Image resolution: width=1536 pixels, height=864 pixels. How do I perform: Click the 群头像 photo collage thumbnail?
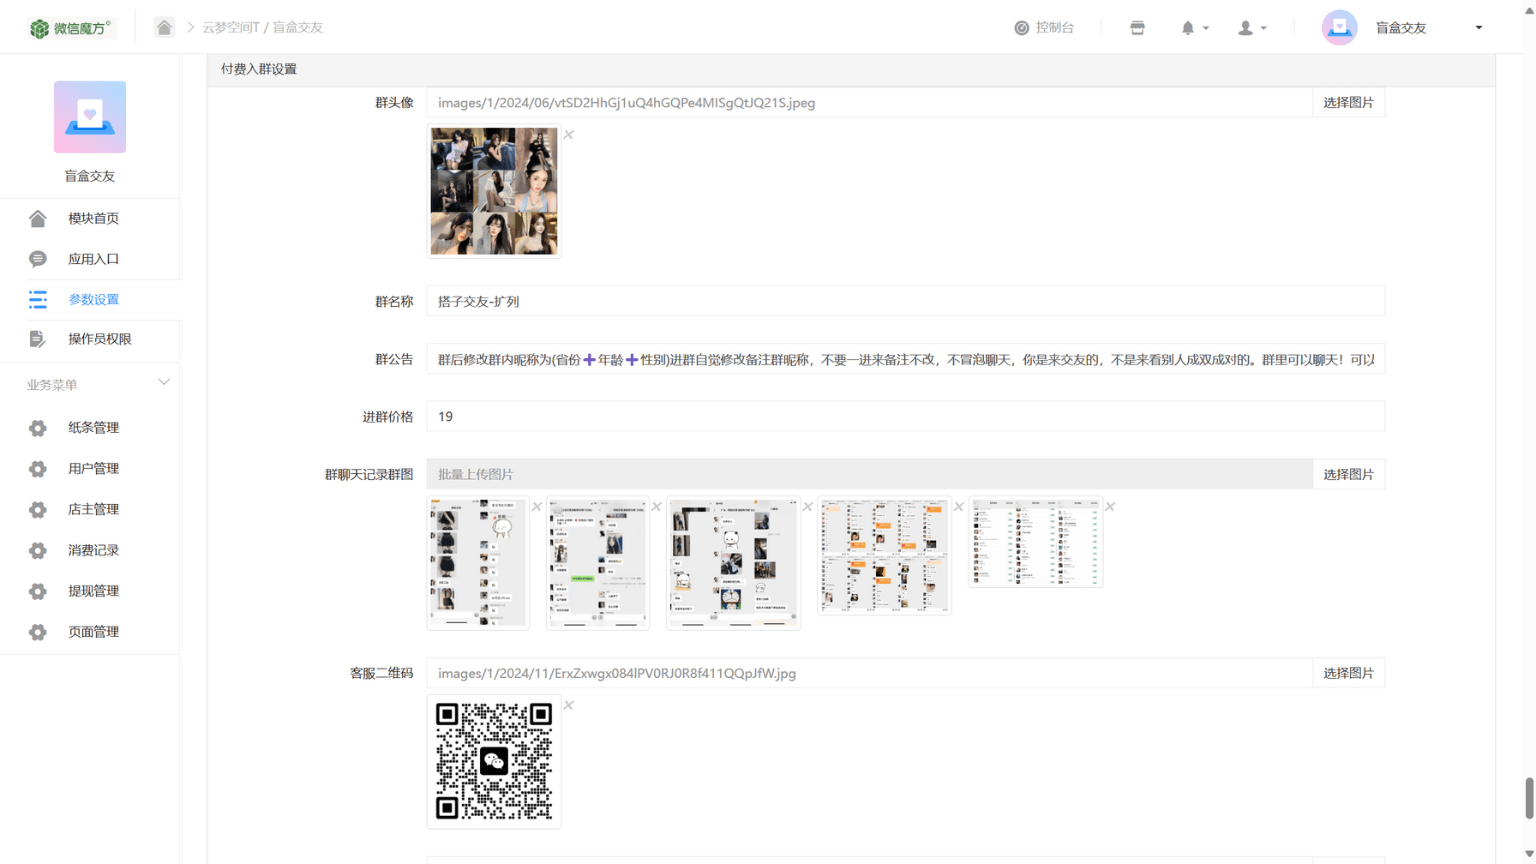point(494,191)
